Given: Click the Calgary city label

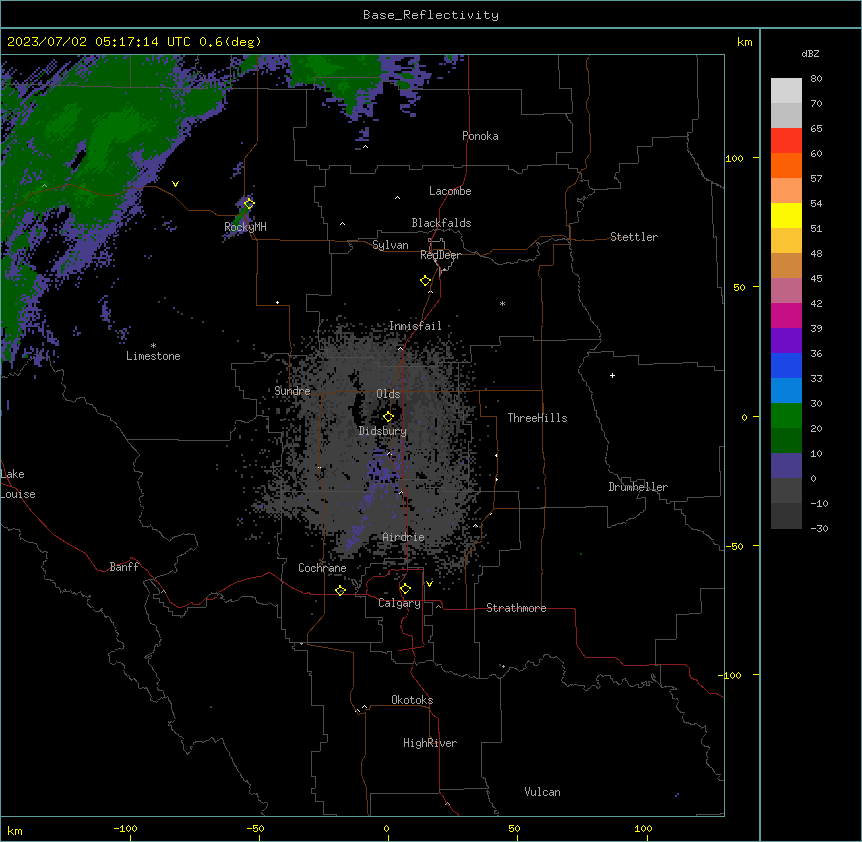Looking at the screenshot, I should (x=399, y=603).
